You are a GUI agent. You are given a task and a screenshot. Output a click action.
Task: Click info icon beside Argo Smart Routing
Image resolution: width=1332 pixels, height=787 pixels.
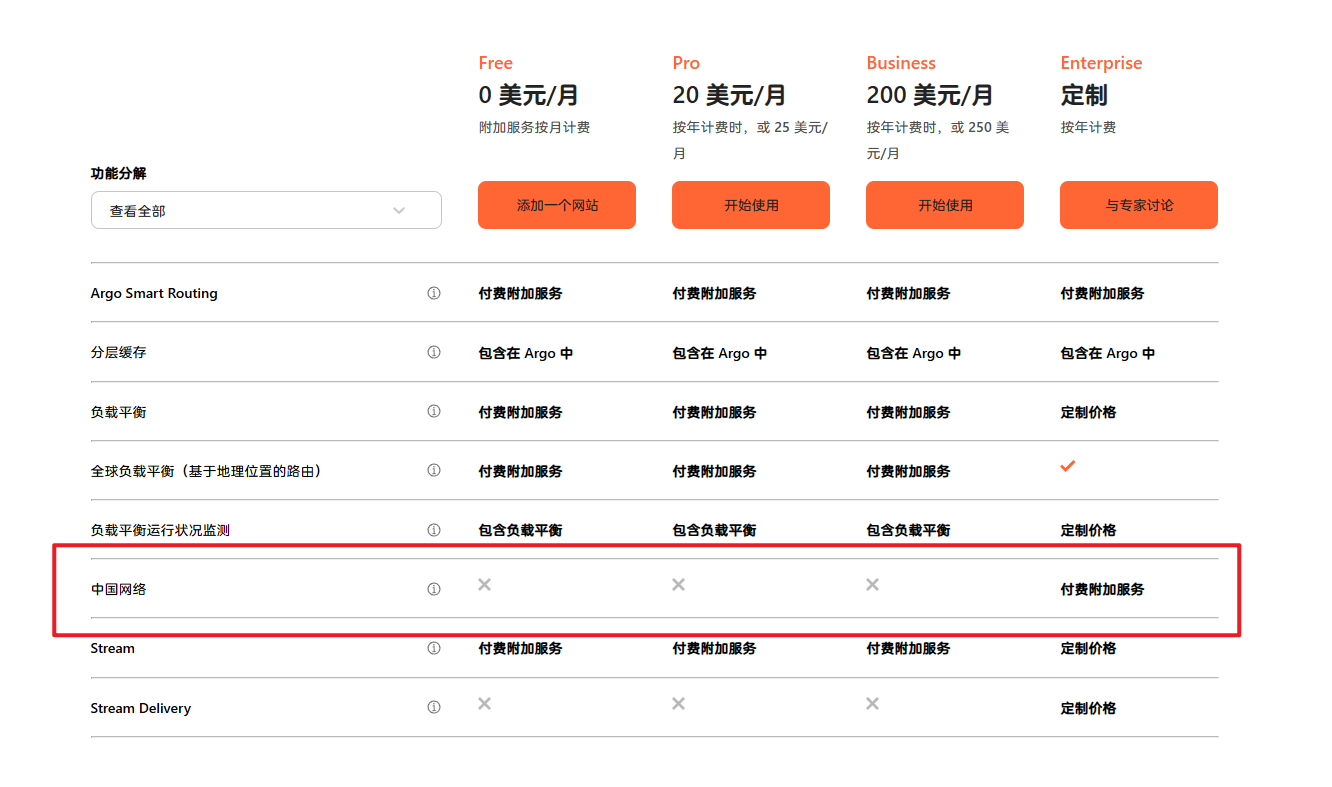click(434, 293)
